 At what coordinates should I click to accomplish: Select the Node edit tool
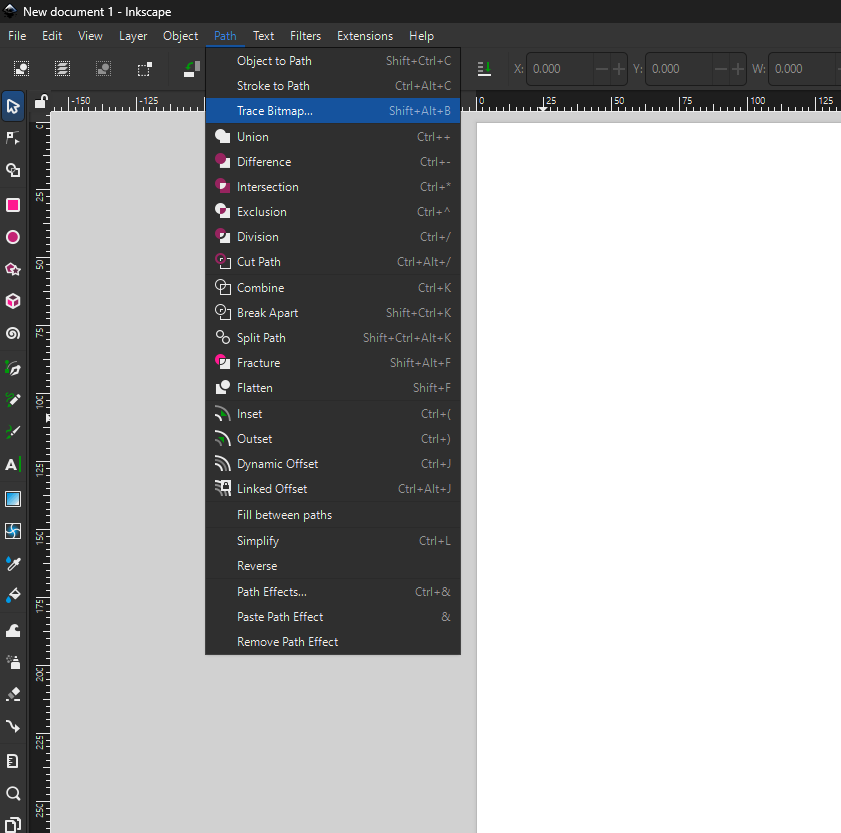click(x=13, y=138)
